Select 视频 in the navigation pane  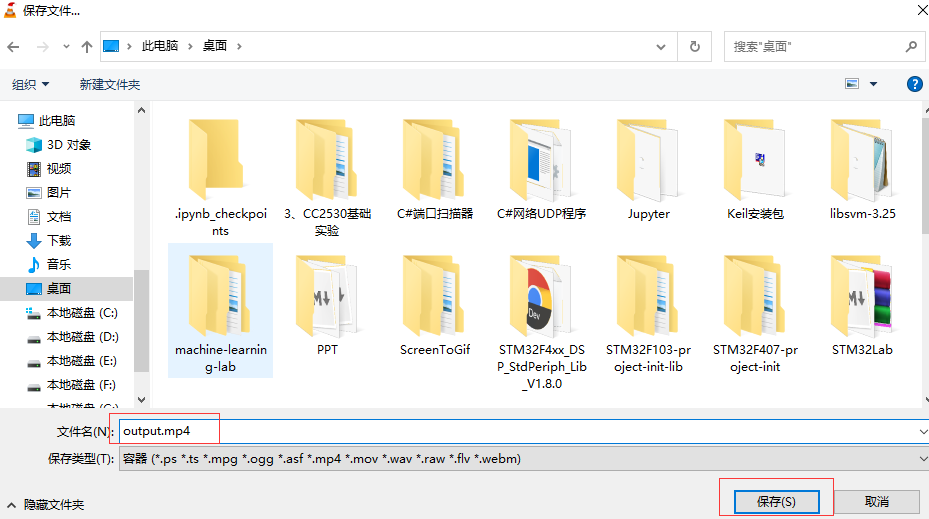(x=49, y=169)
